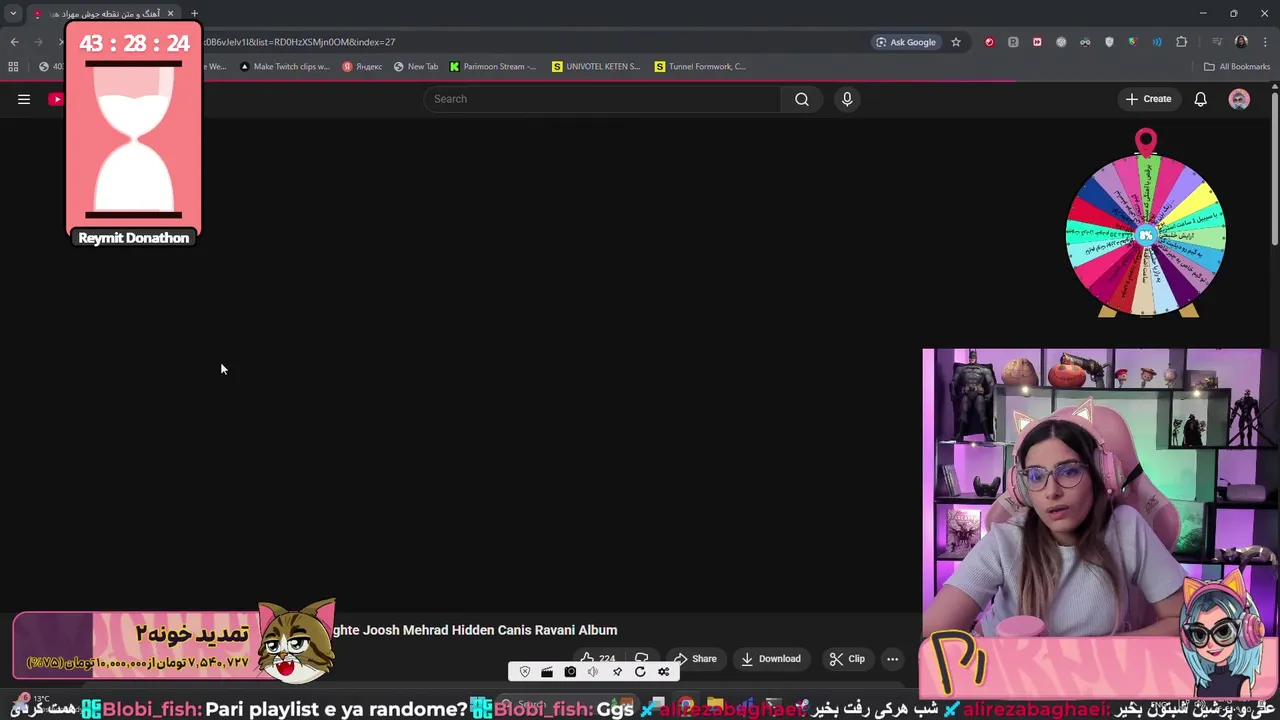Go back with the browser back arrow
The image size is (1280, 720).
pyautogui.click(x=14, y=42)
